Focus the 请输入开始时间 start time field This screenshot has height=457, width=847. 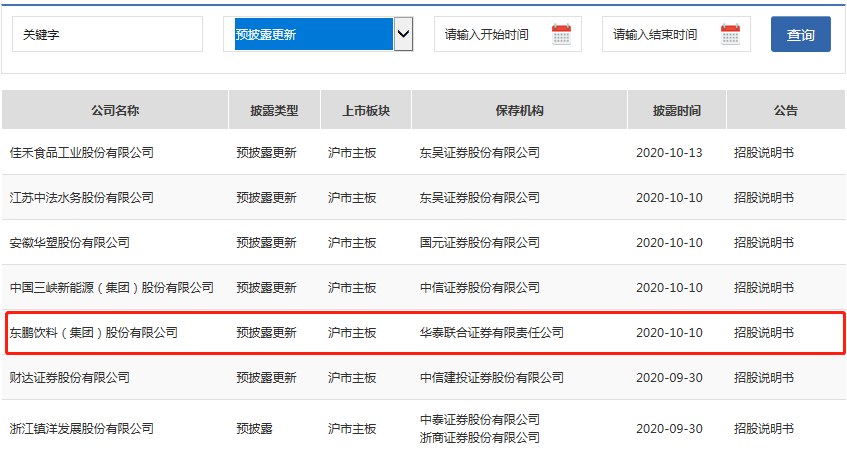[x=508, y=34]
